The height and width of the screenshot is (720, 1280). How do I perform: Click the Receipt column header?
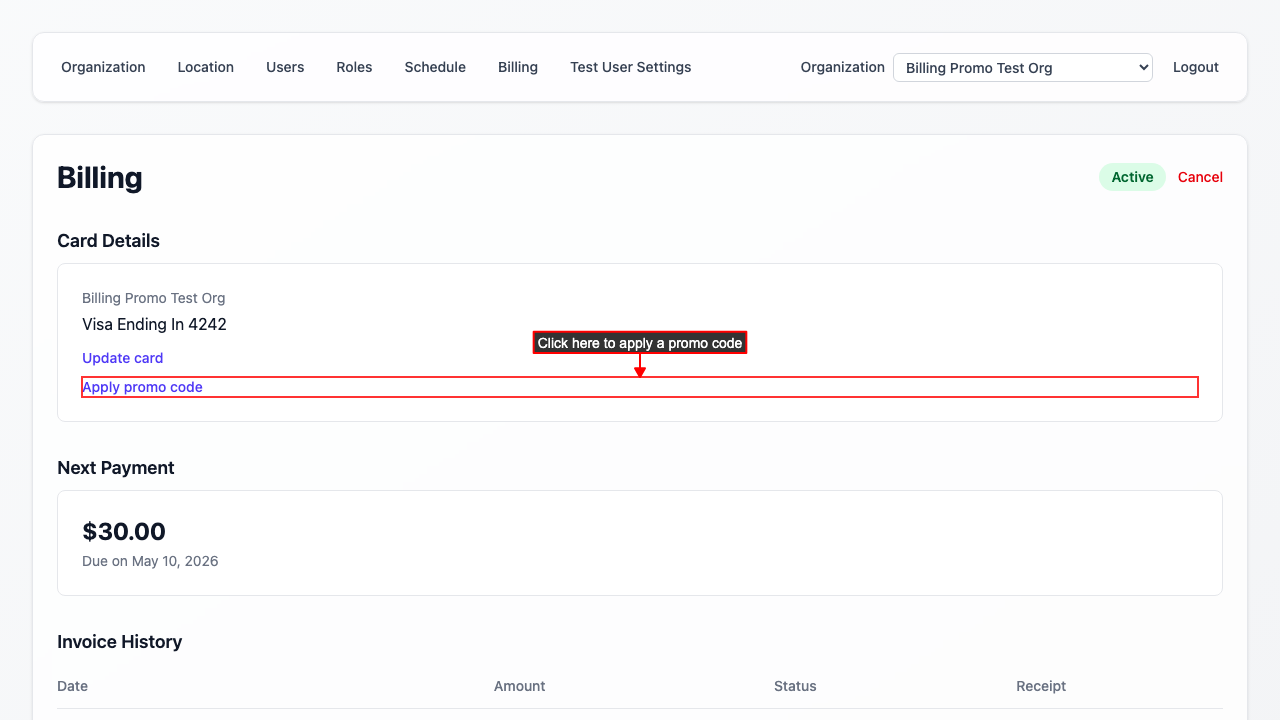point(1041,686)
